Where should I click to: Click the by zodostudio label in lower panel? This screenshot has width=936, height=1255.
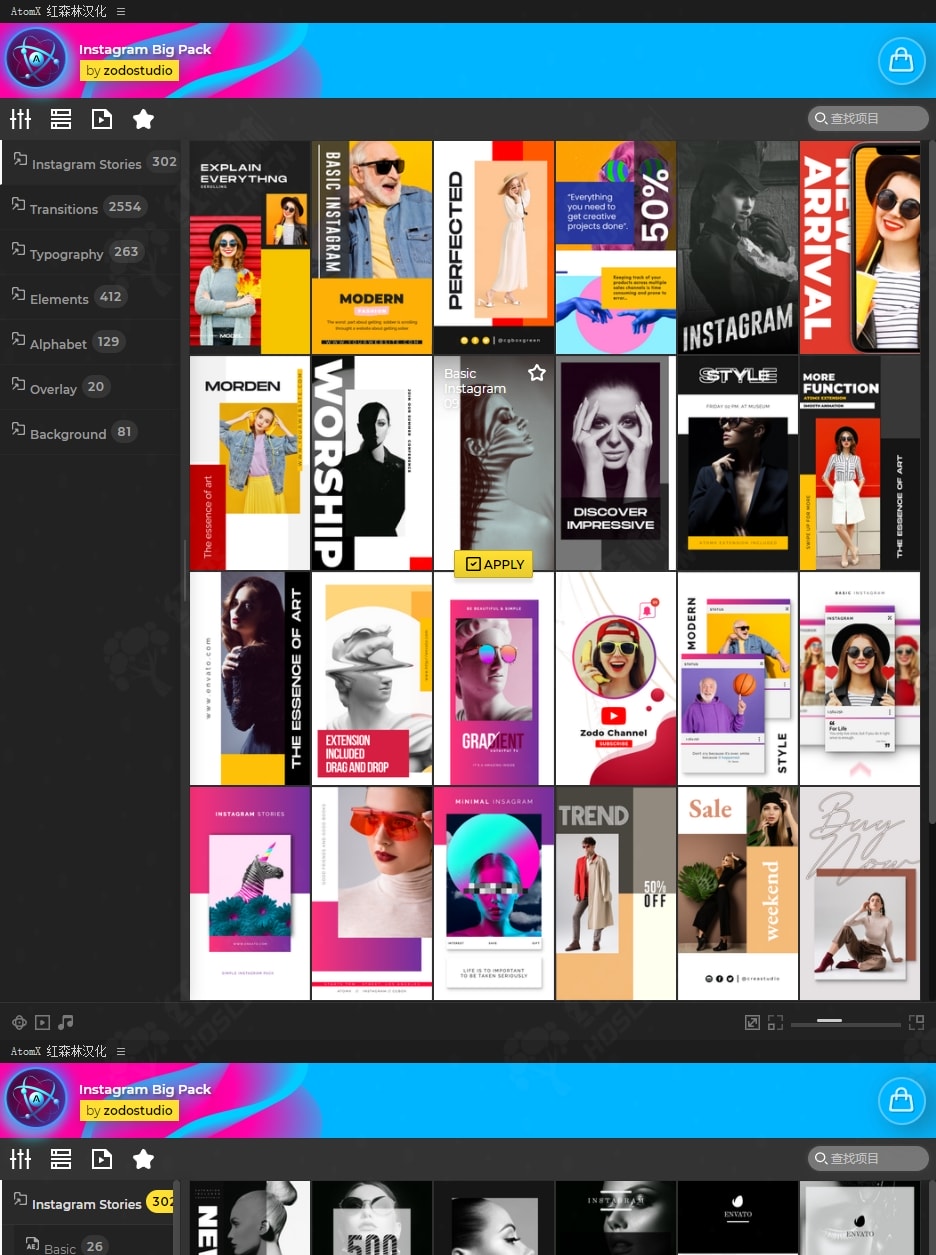click(129, 1111)
